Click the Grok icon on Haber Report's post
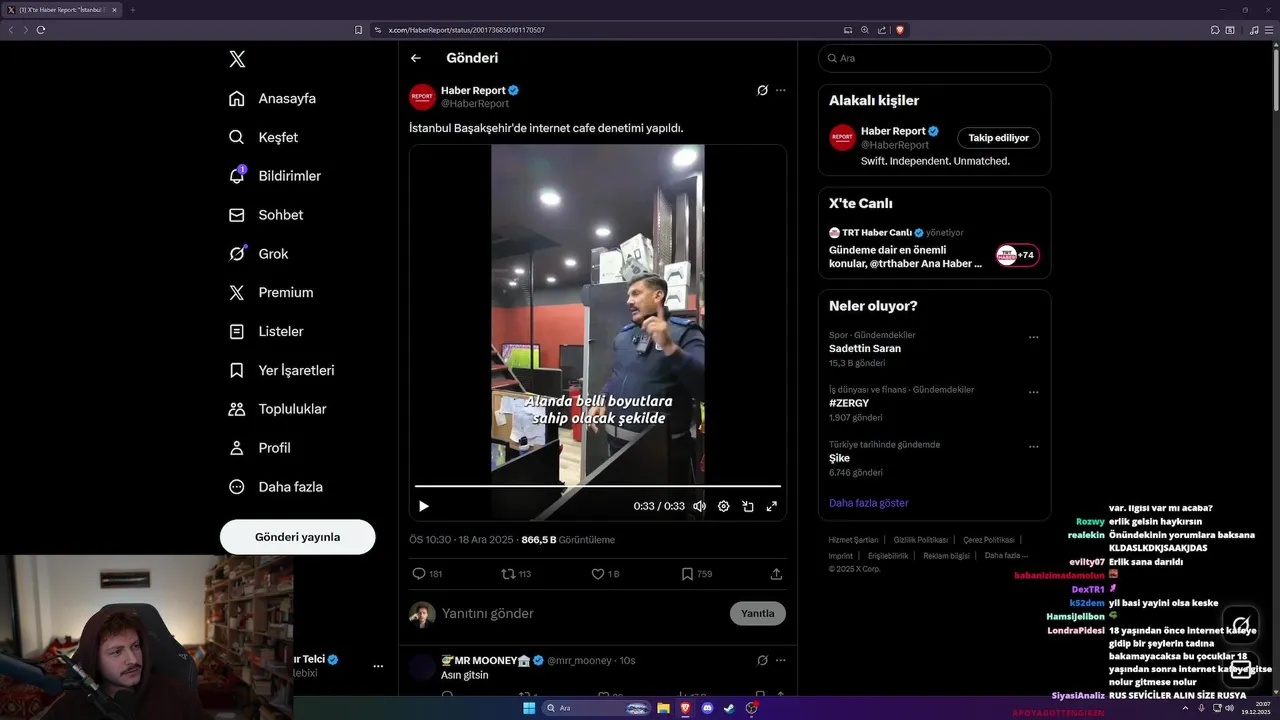This screenshot has height=720, width=1280. (762, 90)
